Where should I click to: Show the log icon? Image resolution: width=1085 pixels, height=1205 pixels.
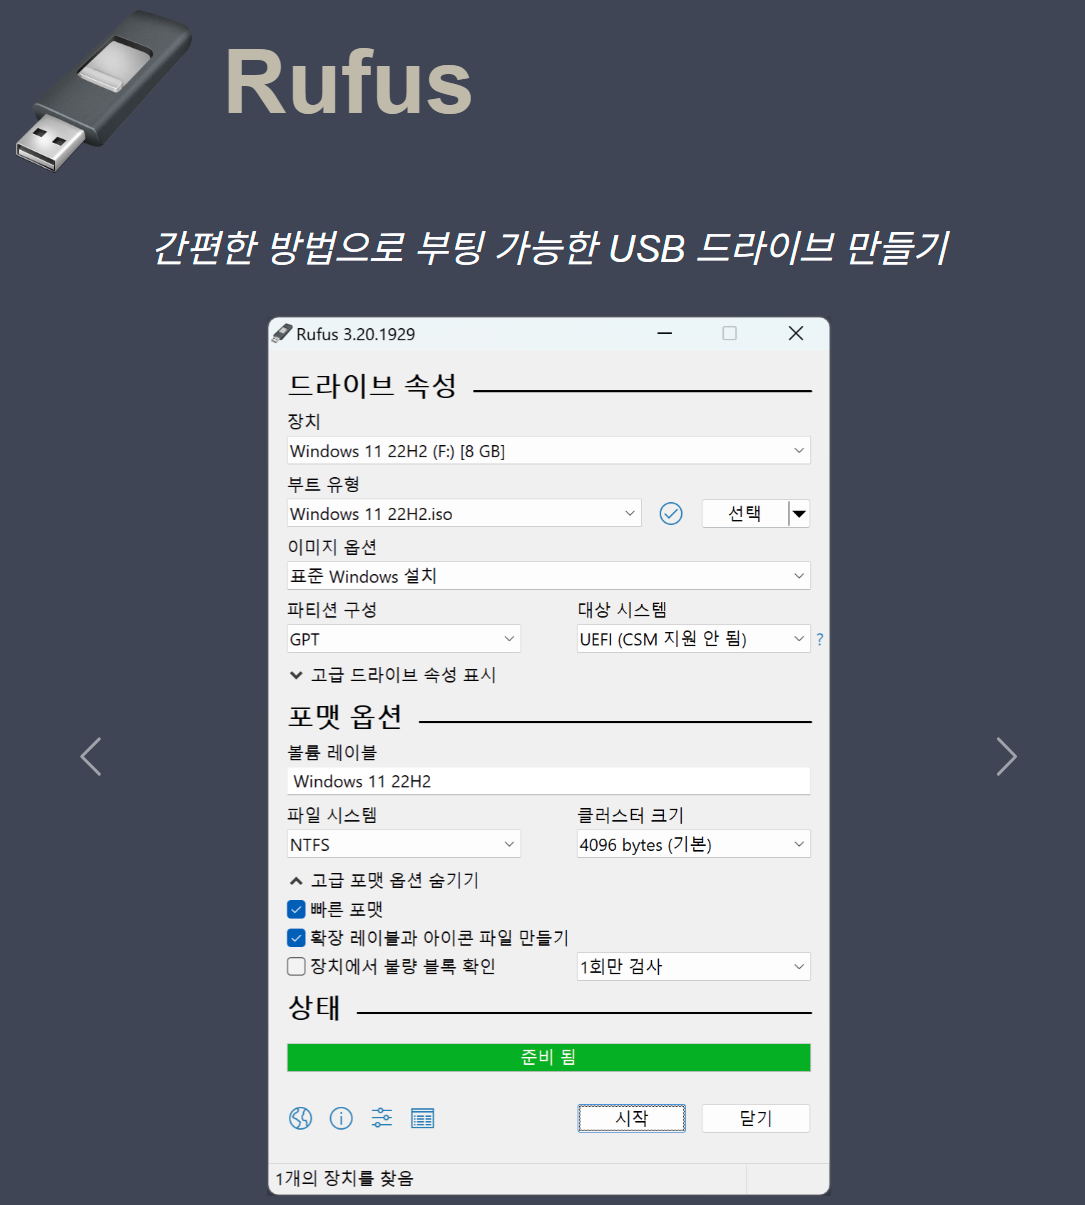(423, 1118)
